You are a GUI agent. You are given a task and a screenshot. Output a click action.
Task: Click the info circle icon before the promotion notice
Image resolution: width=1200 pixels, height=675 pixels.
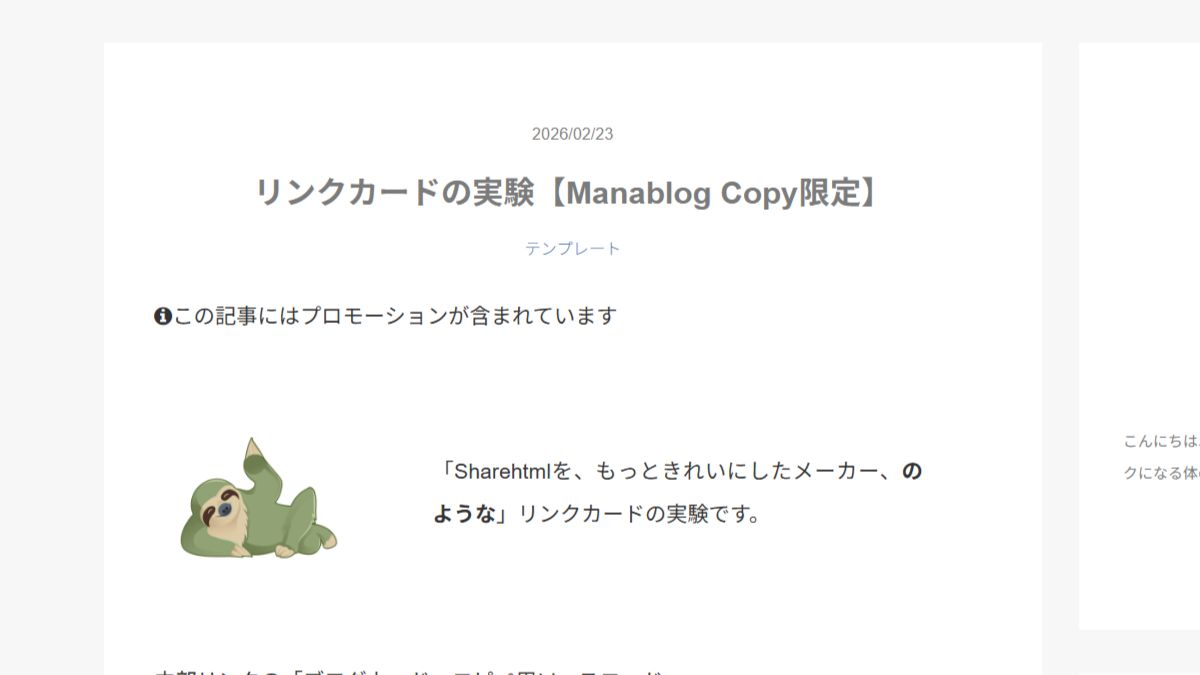[x=163, y=317]
